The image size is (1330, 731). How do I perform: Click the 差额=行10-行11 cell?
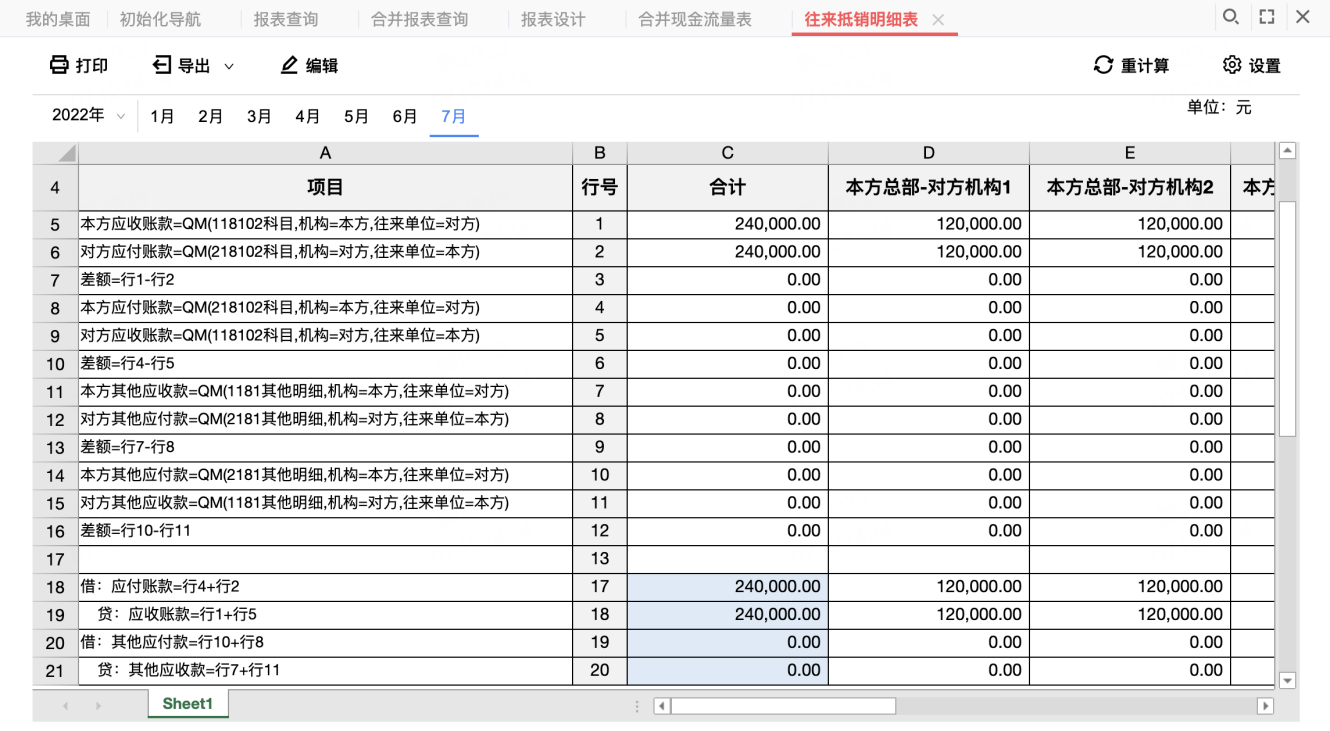pyautogui.click(x=325, y=531)
